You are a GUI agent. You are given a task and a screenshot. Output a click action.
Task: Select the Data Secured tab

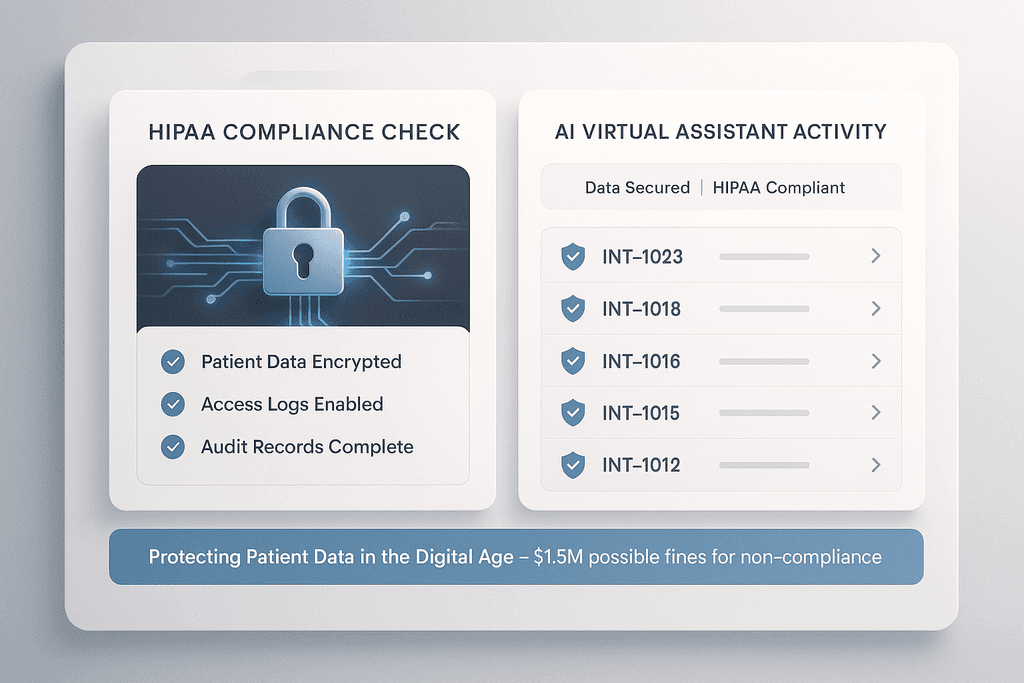(637, 187)
